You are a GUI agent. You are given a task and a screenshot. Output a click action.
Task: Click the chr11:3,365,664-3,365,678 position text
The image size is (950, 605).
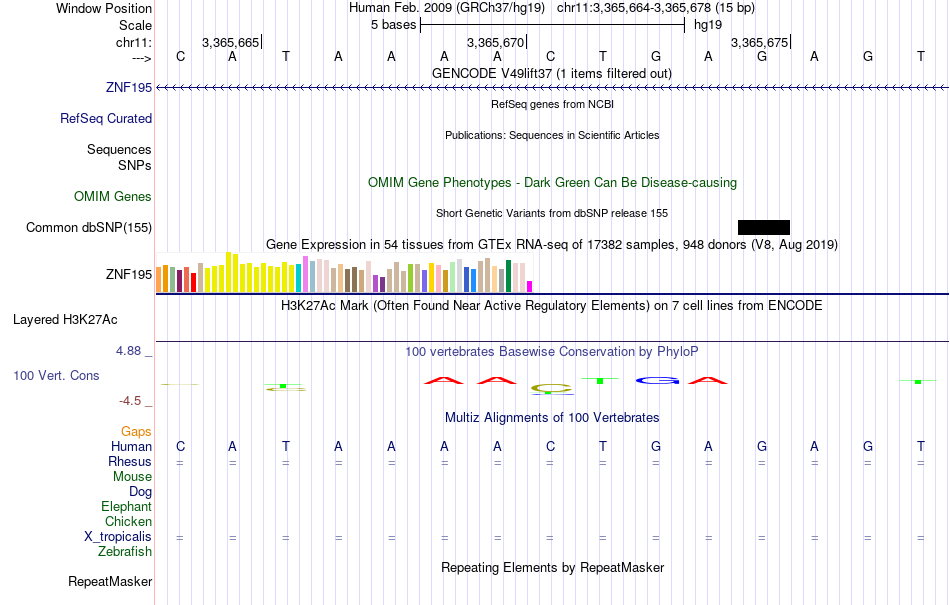click(x=656, y=8)
